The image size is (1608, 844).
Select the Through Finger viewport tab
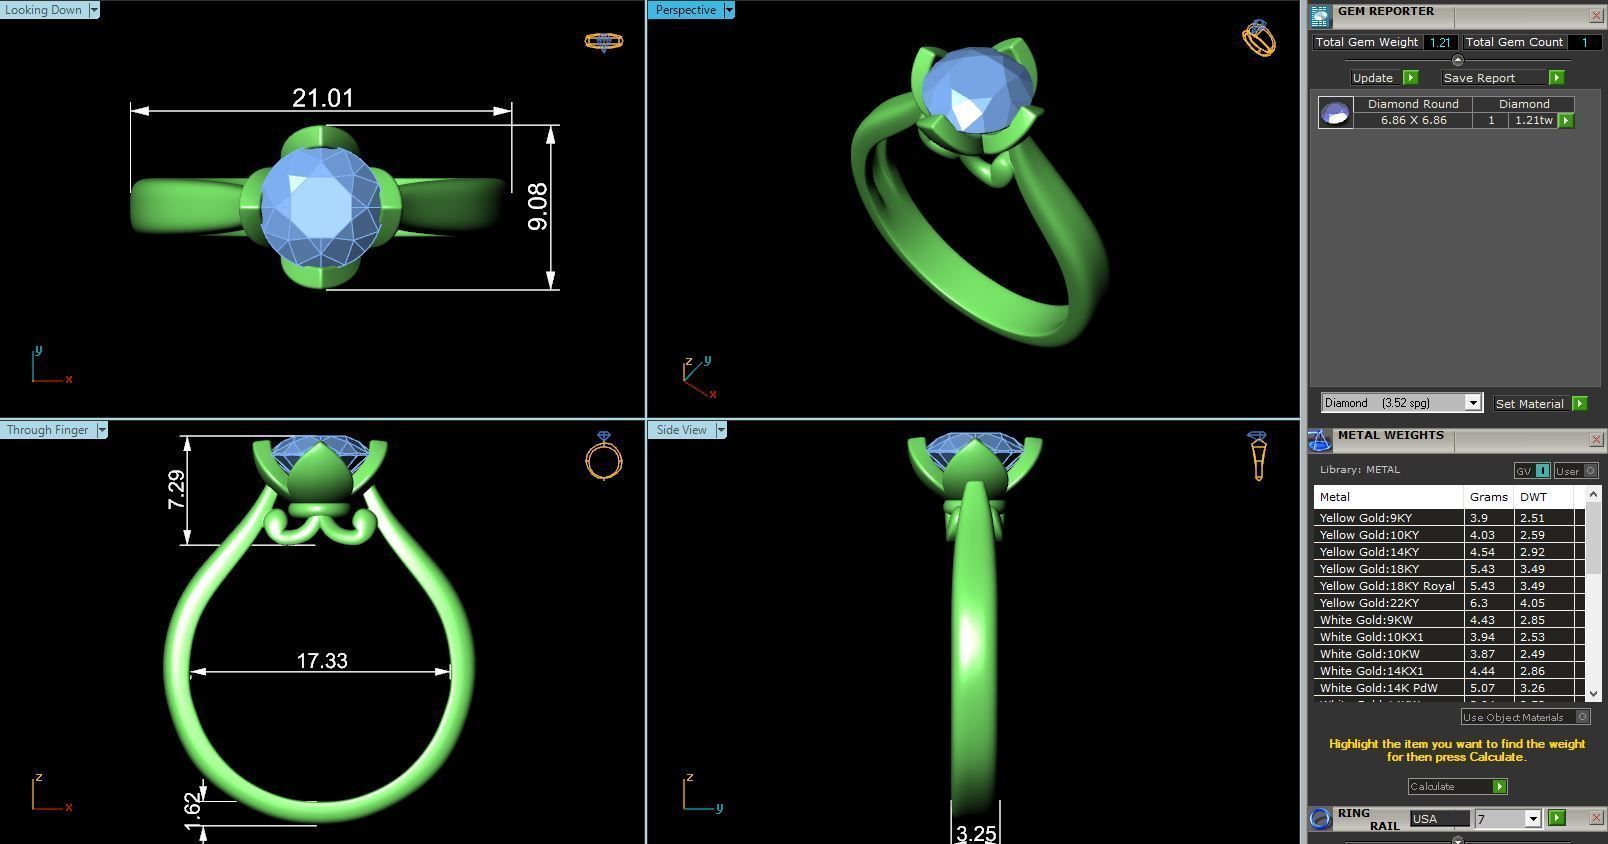coord(48,430)
